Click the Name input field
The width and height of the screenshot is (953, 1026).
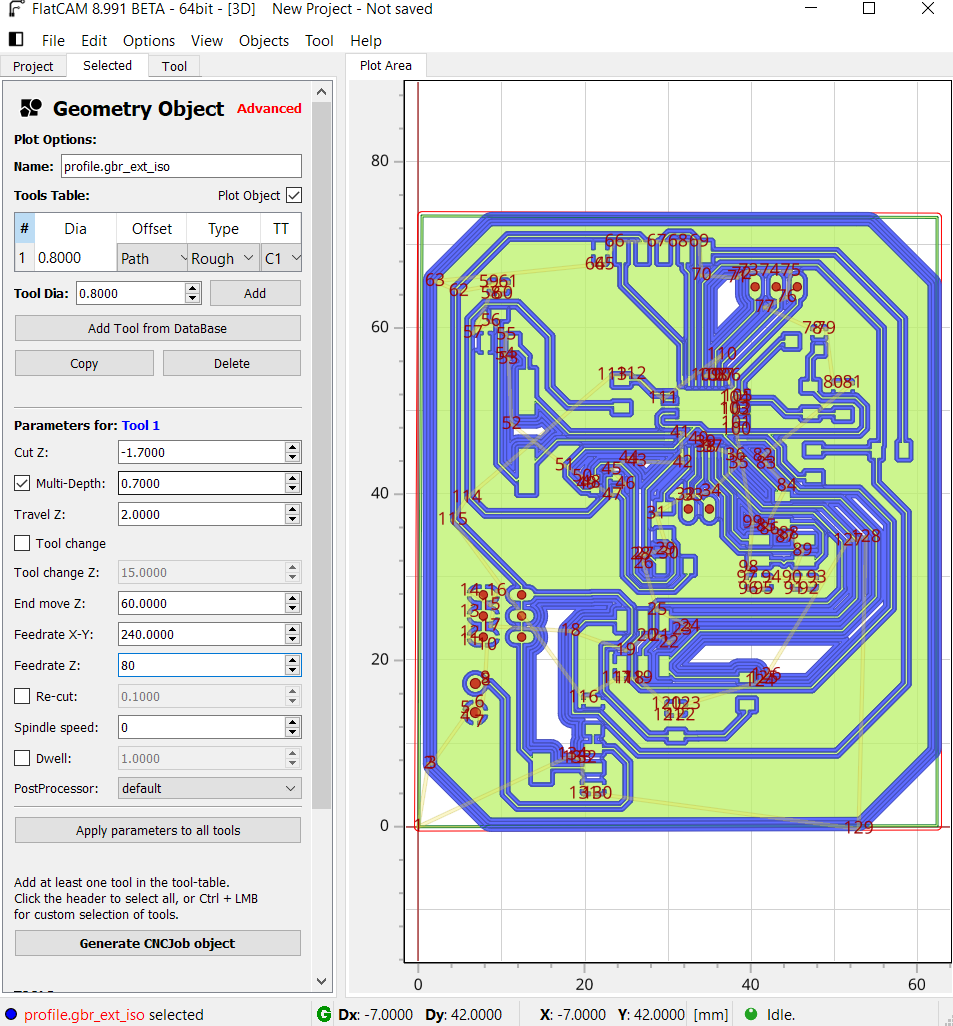[181, 166]
